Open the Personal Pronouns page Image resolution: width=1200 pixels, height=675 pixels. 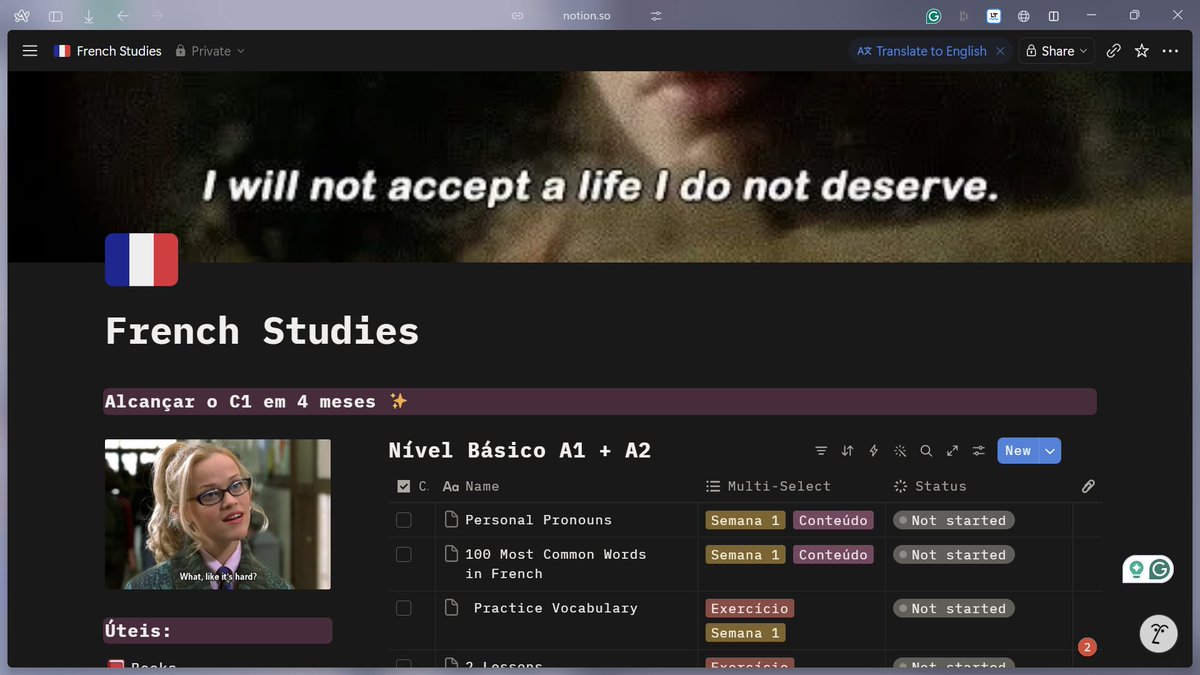pyautogui.click(x=538, y=520)
